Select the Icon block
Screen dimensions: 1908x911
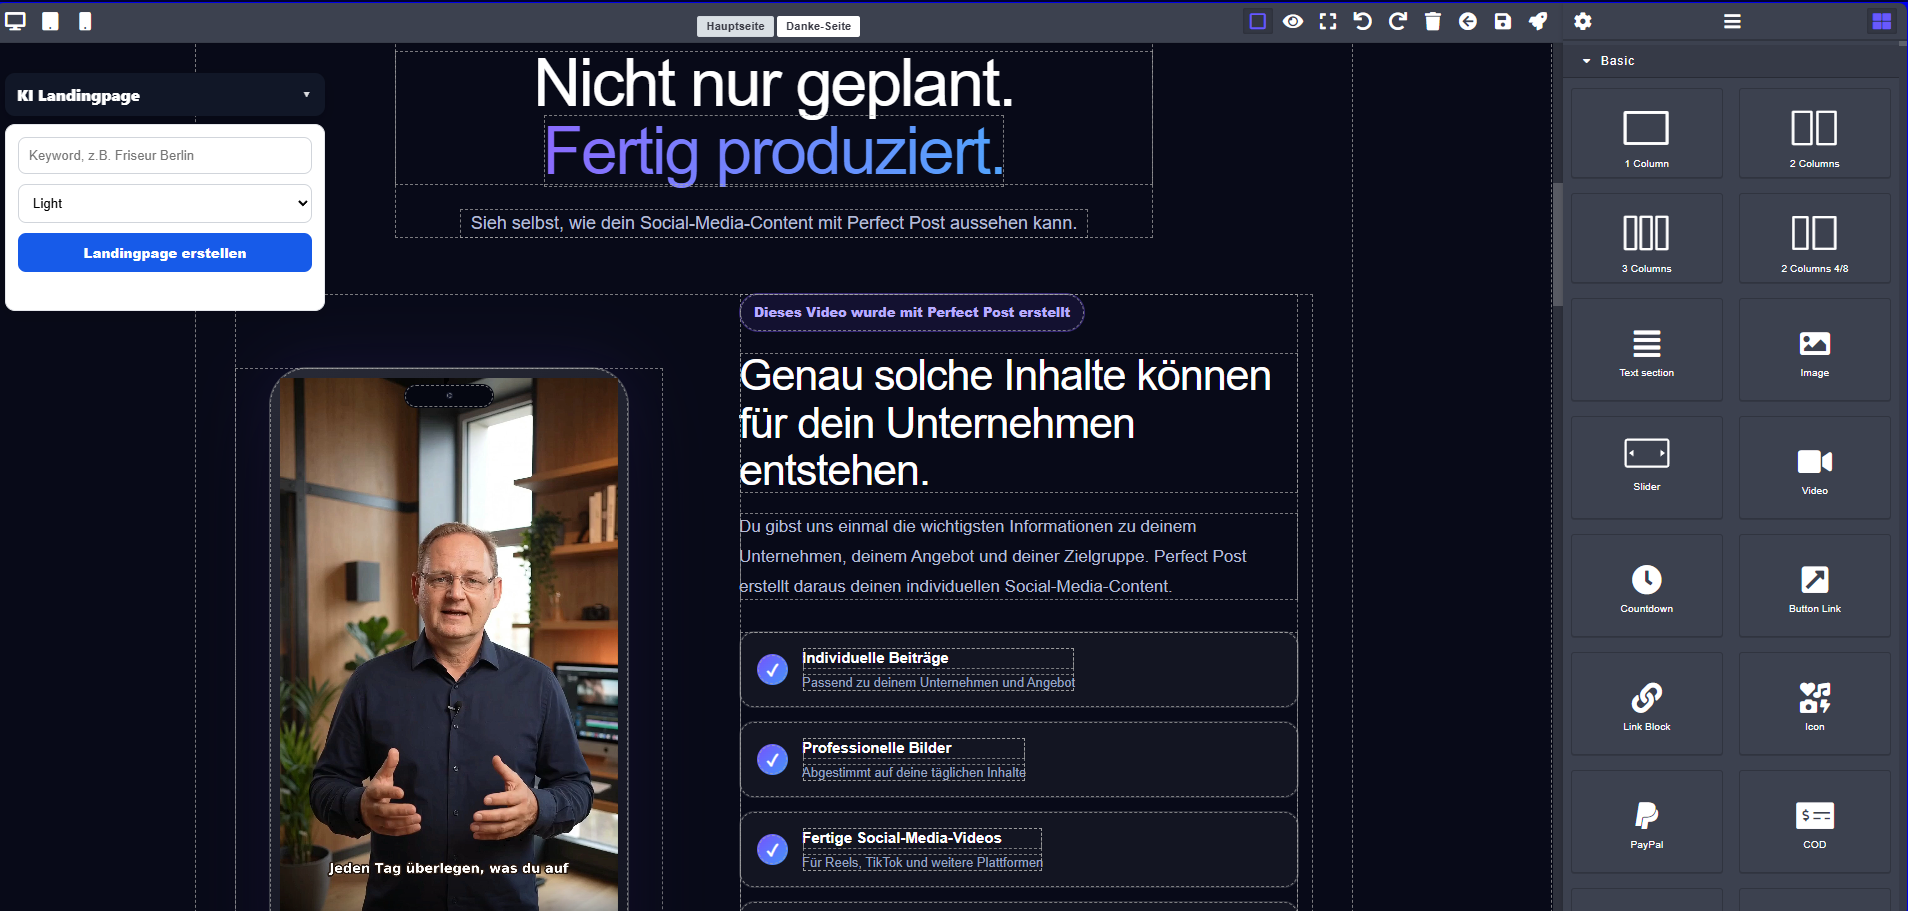click(1815, 703)
